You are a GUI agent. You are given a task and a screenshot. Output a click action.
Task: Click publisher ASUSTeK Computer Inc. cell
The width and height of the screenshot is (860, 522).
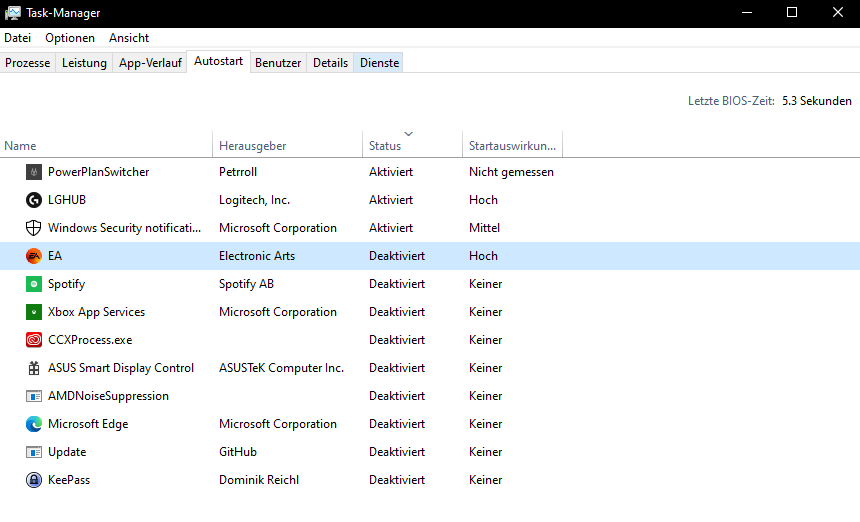281,368
